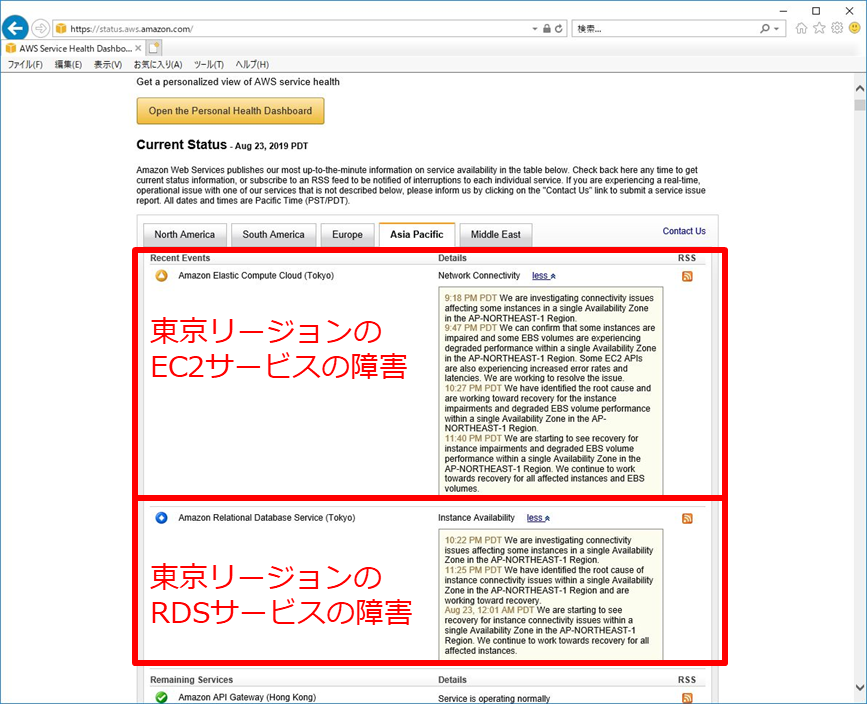Click the smiley feedback icon

pyautogui.click(x=855, y=28)
